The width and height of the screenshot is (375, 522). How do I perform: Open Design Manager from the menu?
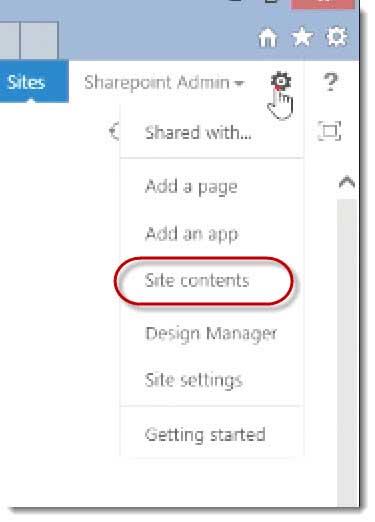point(211,333)
